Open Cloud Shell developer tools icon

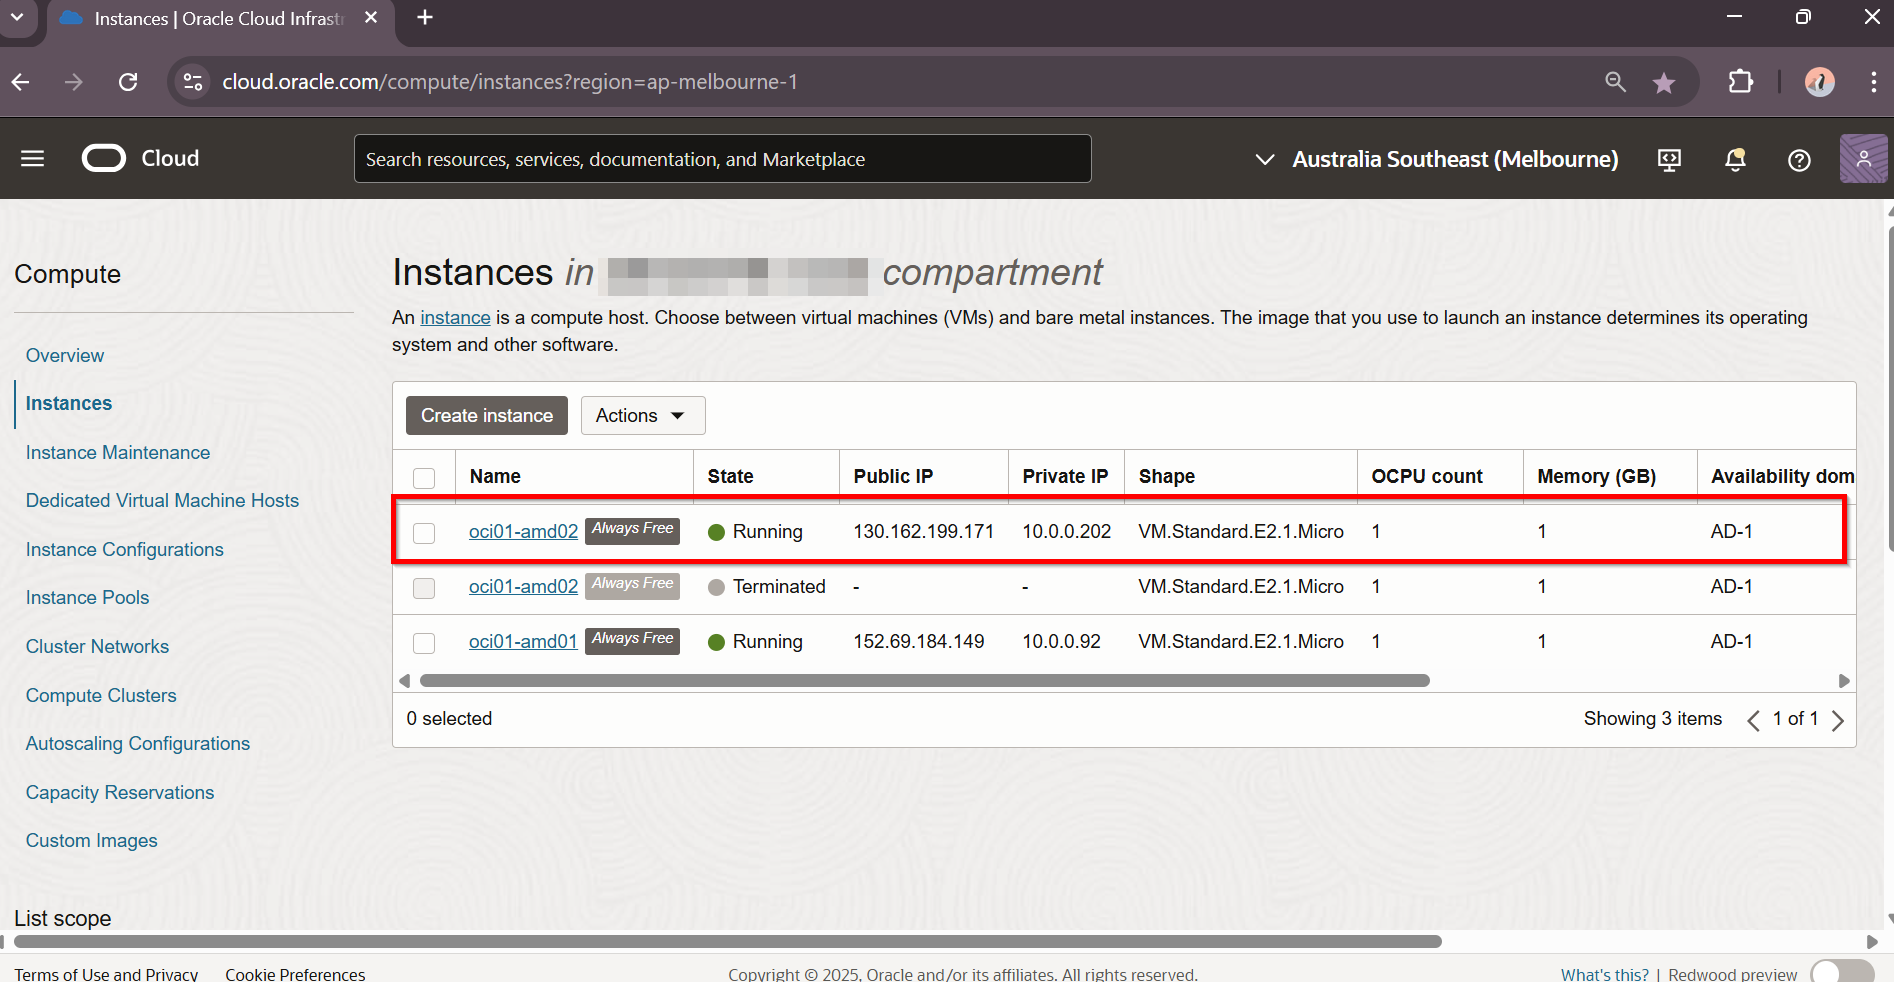1669,160
